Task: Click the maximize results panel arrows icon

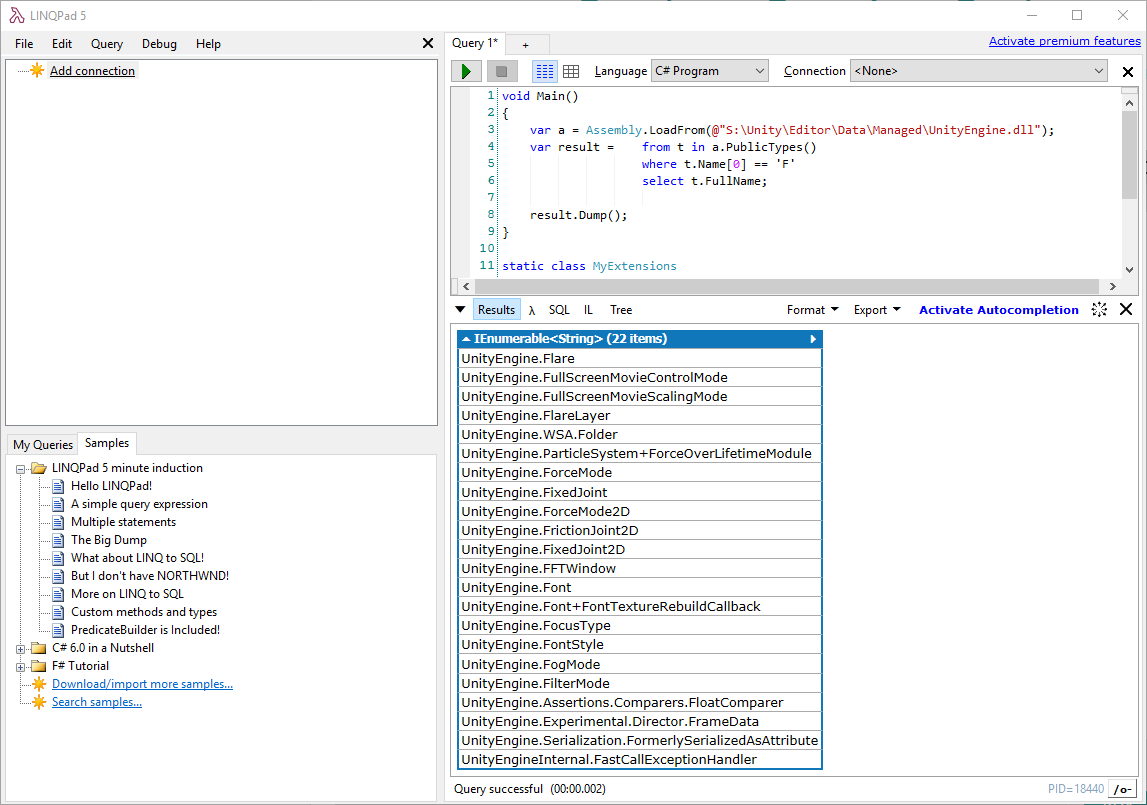Action: tap(1098, 310)
